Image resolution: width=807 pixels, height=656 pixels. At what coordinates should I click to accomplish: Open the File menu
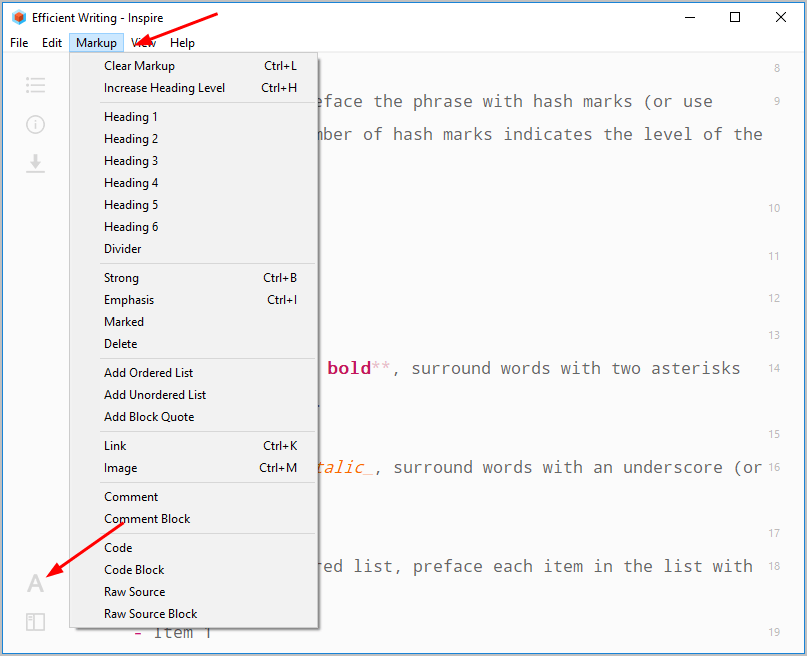pos(19,43)
